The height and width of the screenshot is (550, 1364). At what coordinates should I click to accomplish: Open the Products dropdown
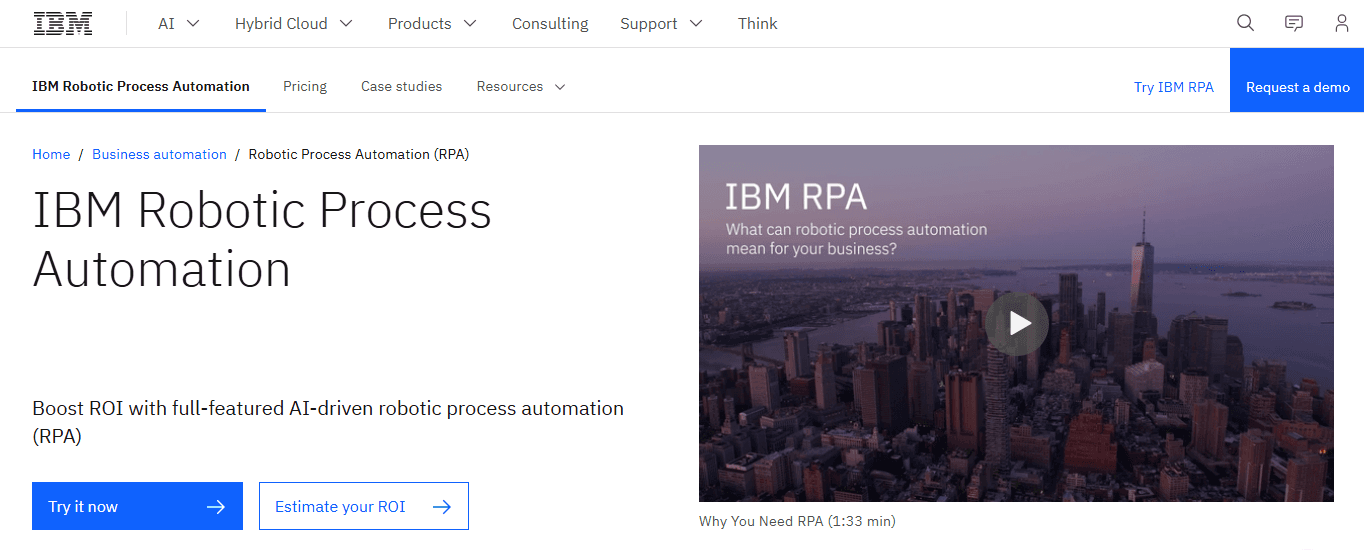click(432, 24)
